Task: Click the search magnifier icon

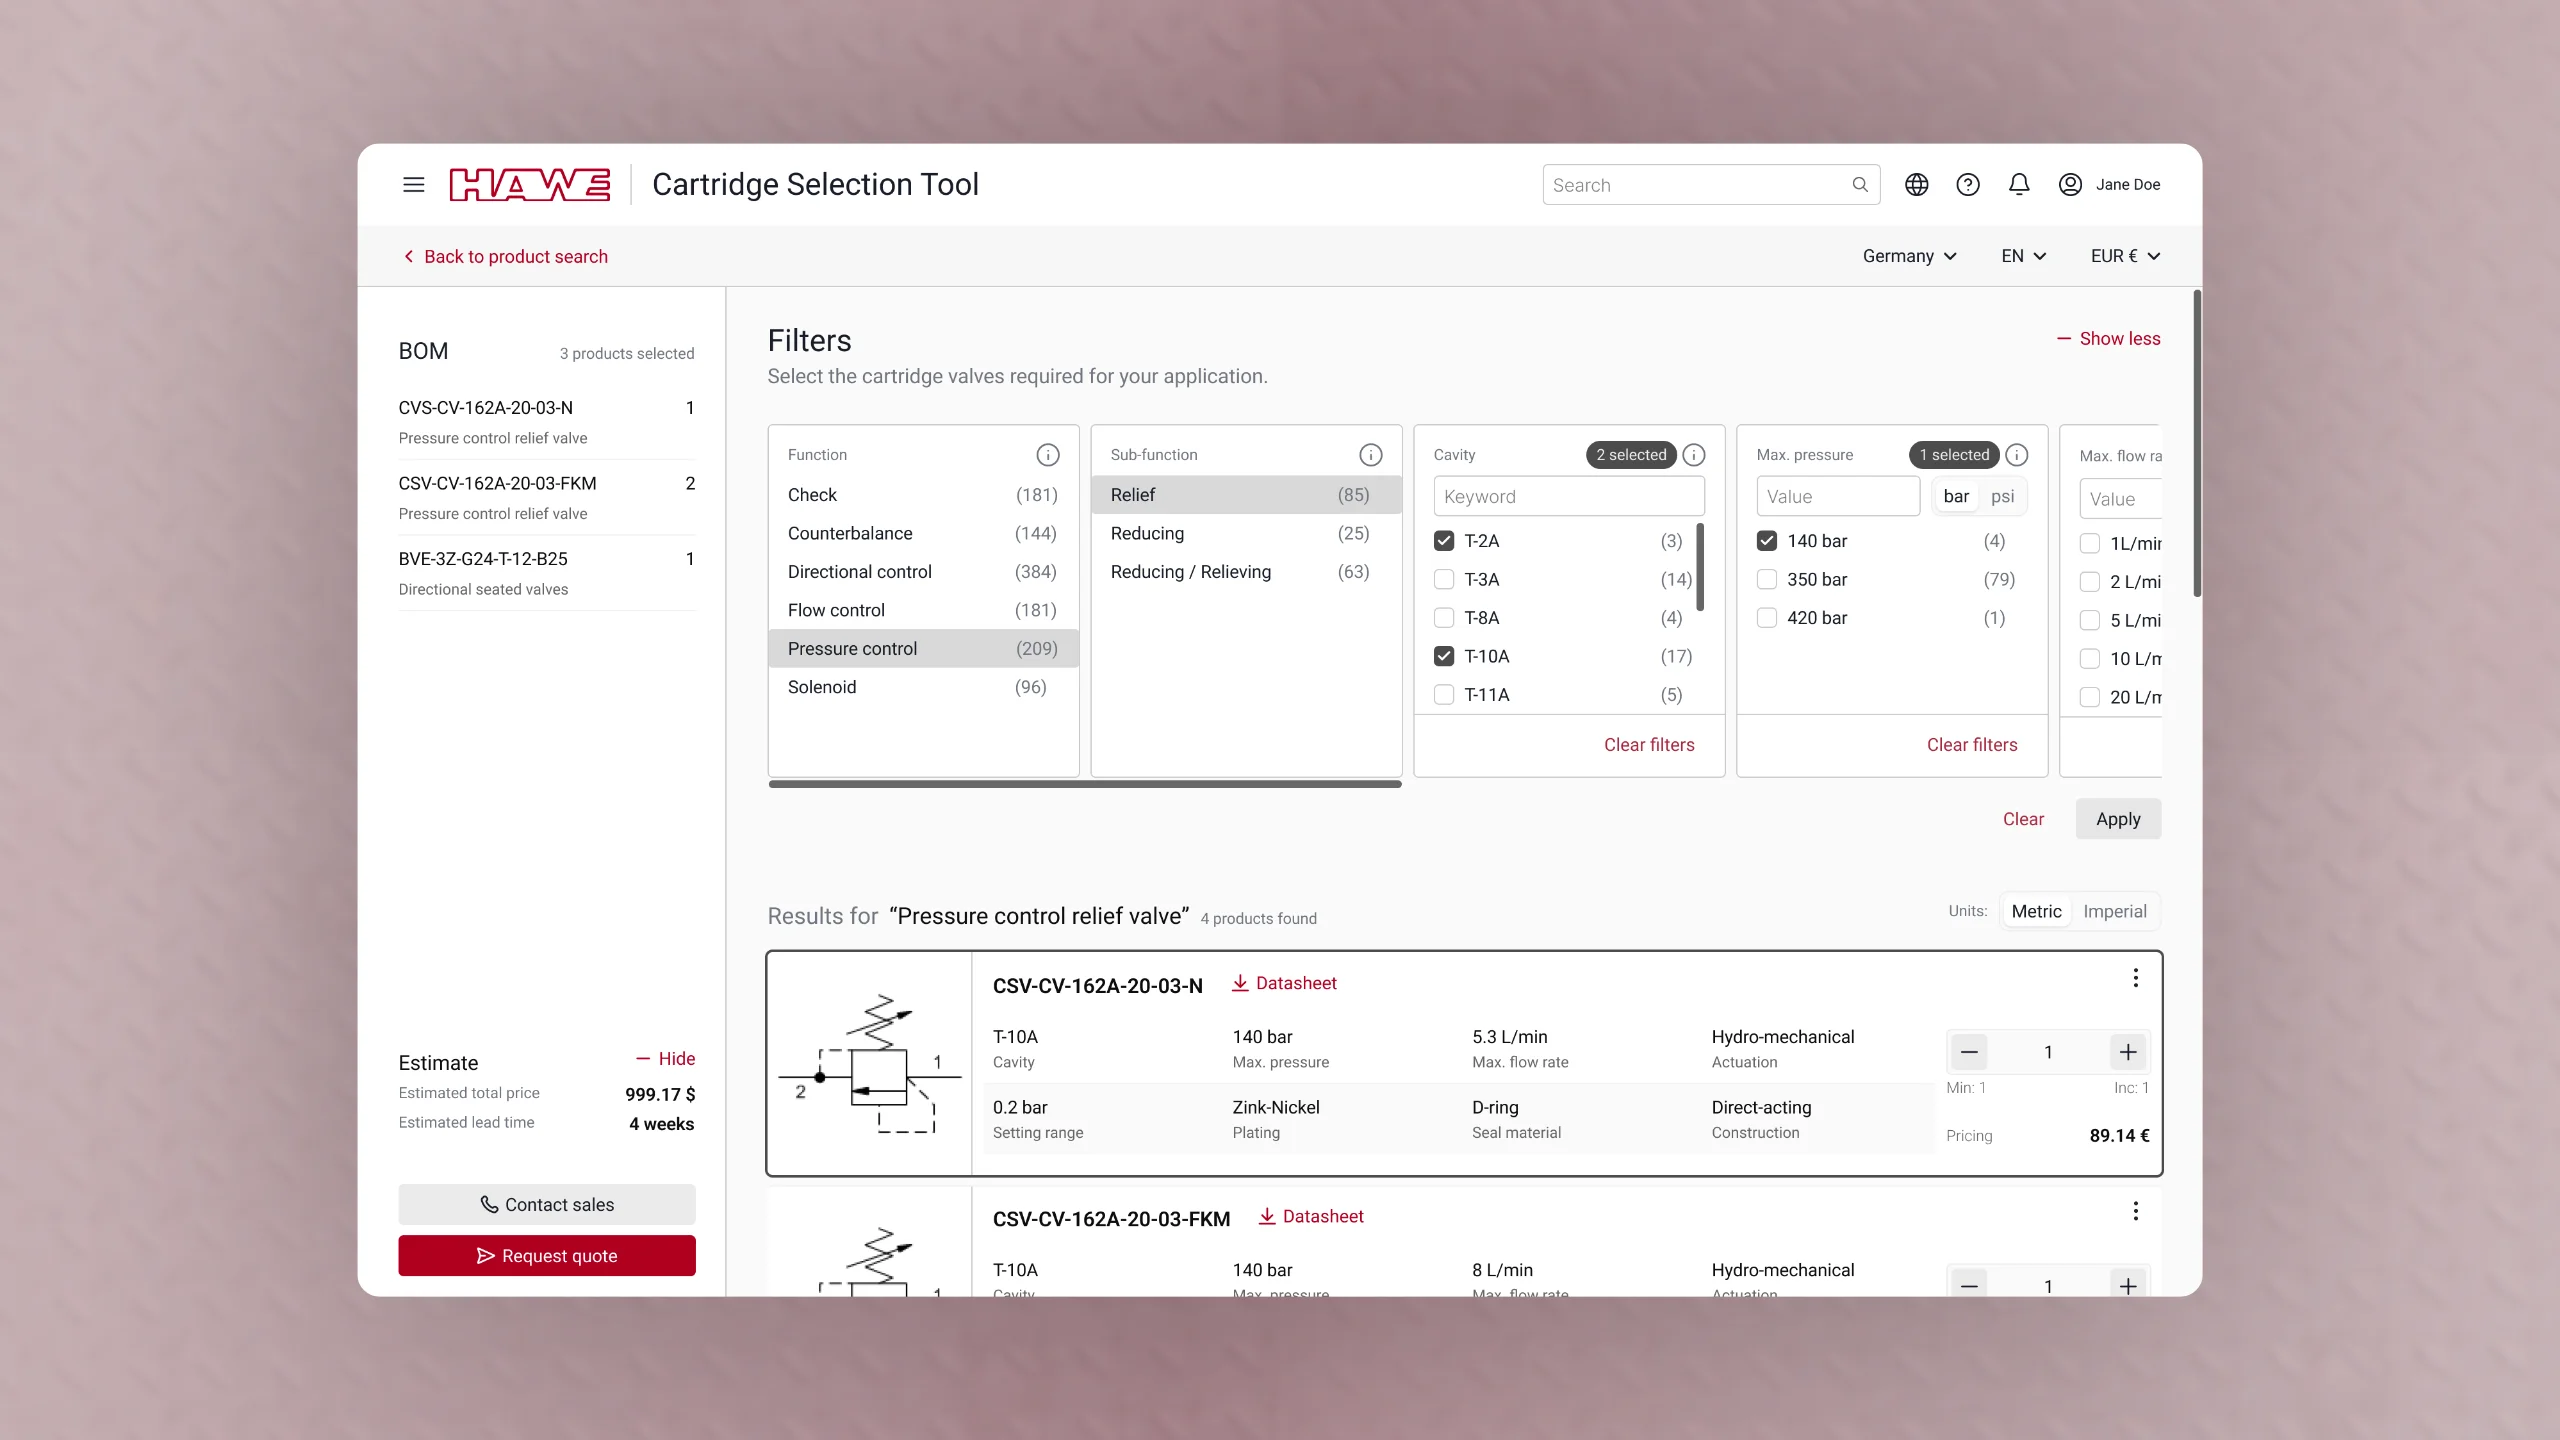Action: (x=1860, y=185)
